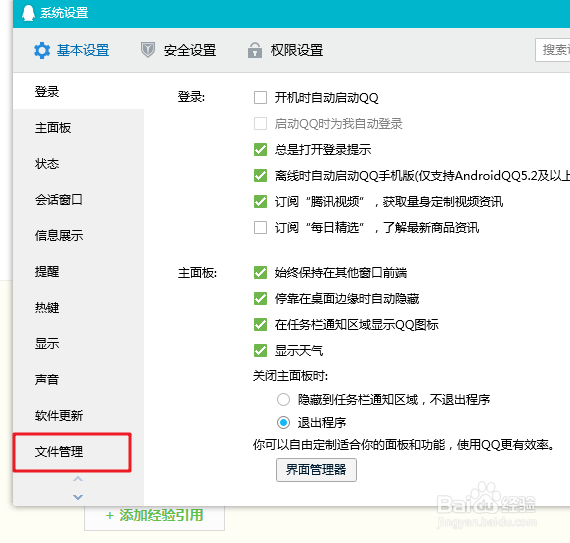Uncheck 订阅“腾讯视频” checkbox
570x543 pixels.
pyautogui.click(x=260, y=201)
